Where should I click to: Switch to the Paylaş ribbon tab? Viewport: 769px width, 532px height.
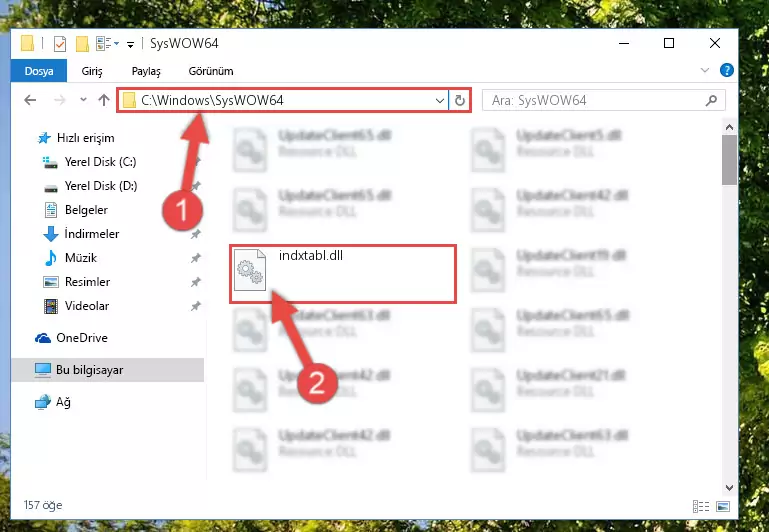tap(146, 71)
